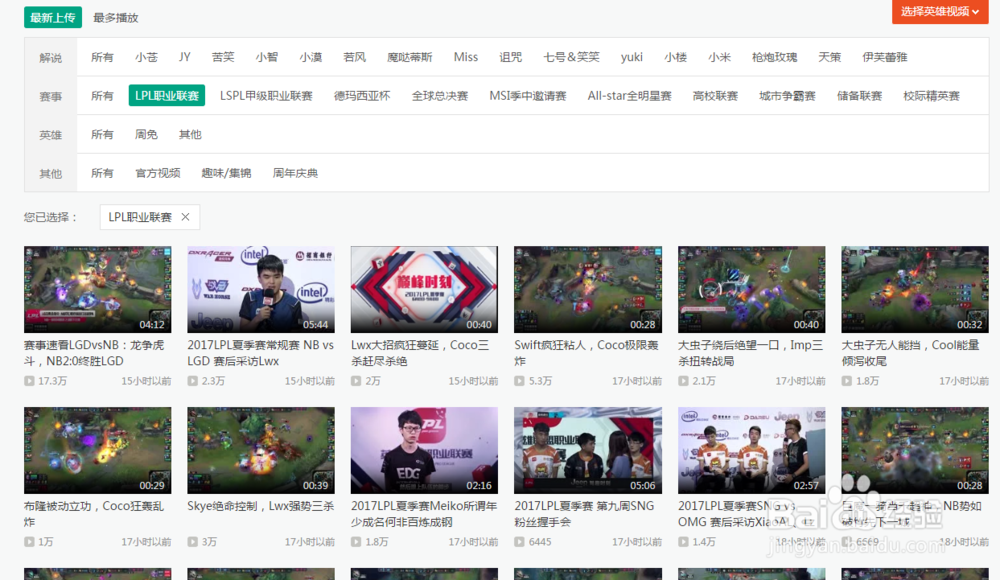The width and height of the screenshot is (1000, 580).
Task: Open title 赛事速看LGDvsNB：龙争虎斗
Action: [x=94, y=353]
